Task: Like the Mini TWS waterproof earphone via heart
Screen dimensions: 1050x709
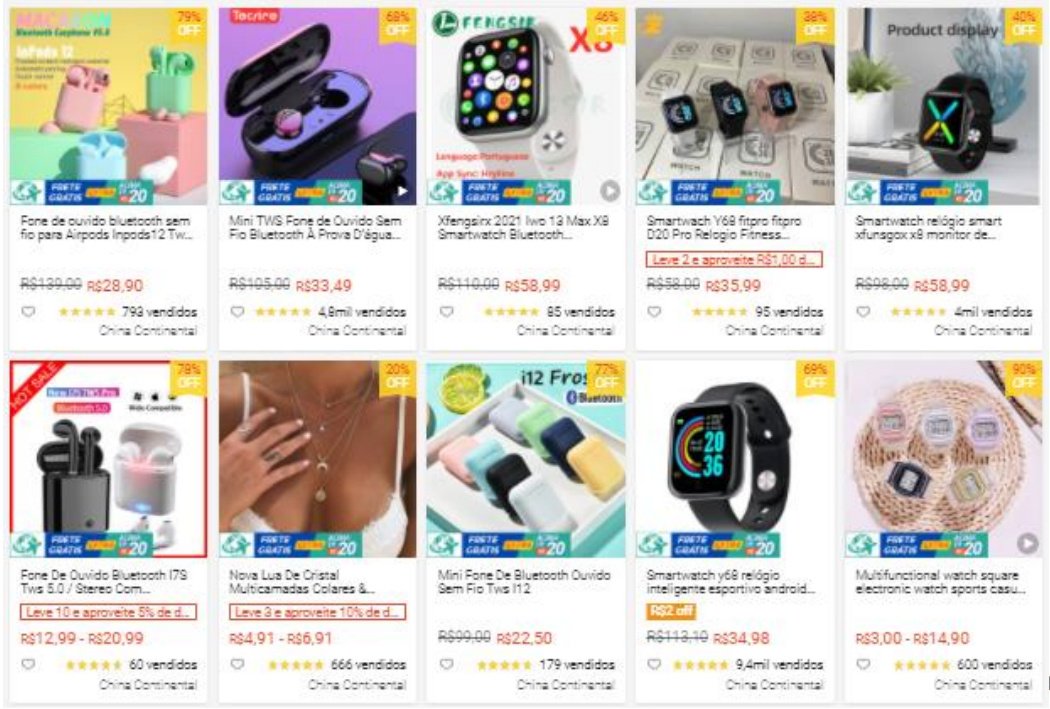Action: pos(237,312)
